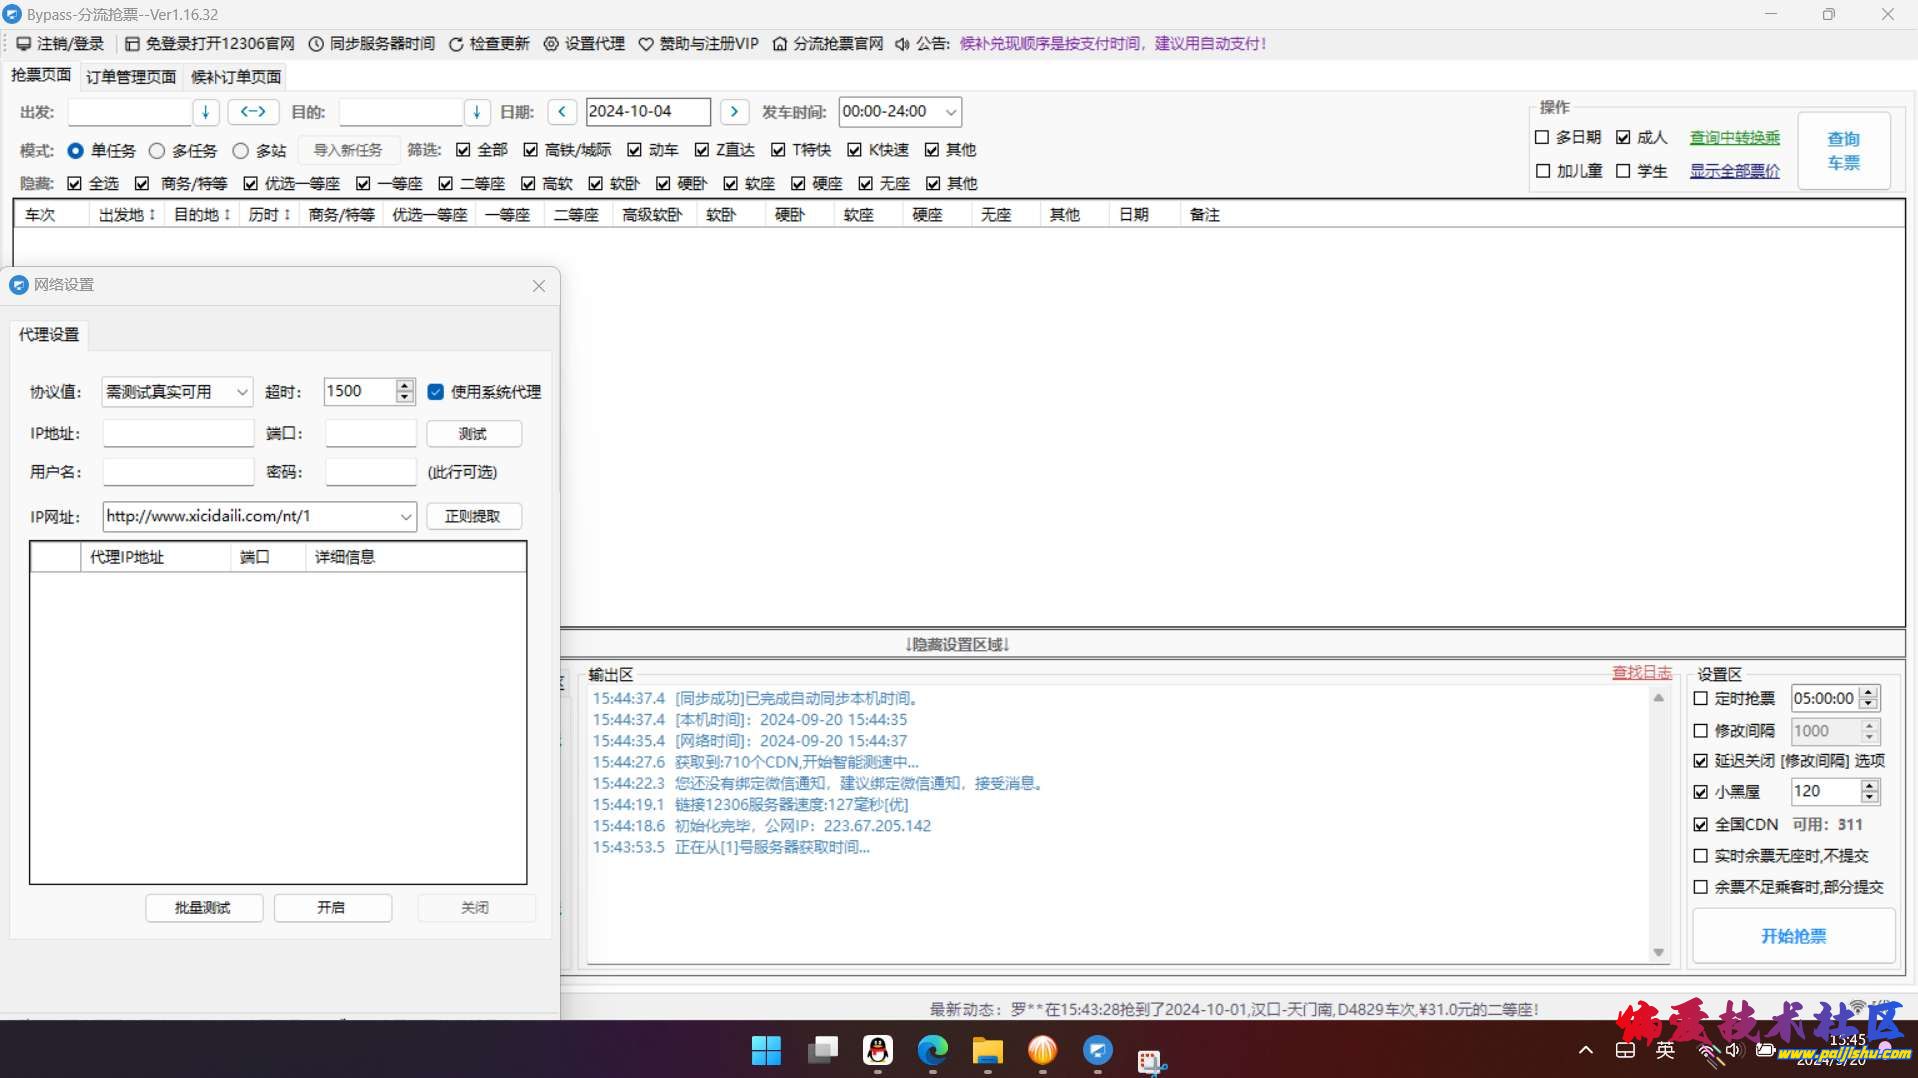1918x1078 pixels.
Task: Click the 同步服务器时间 clock icon
Action: tap(316, 44)
